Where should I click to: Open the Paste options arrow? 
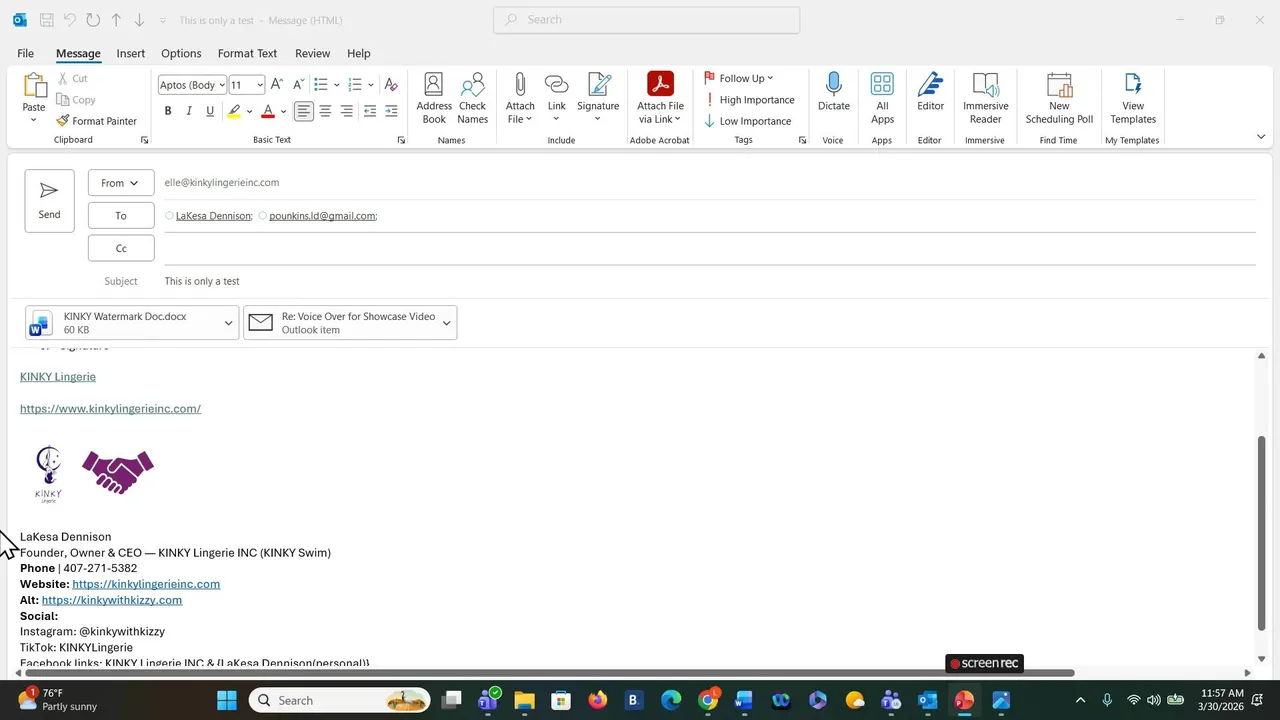[x=34, y=121]
